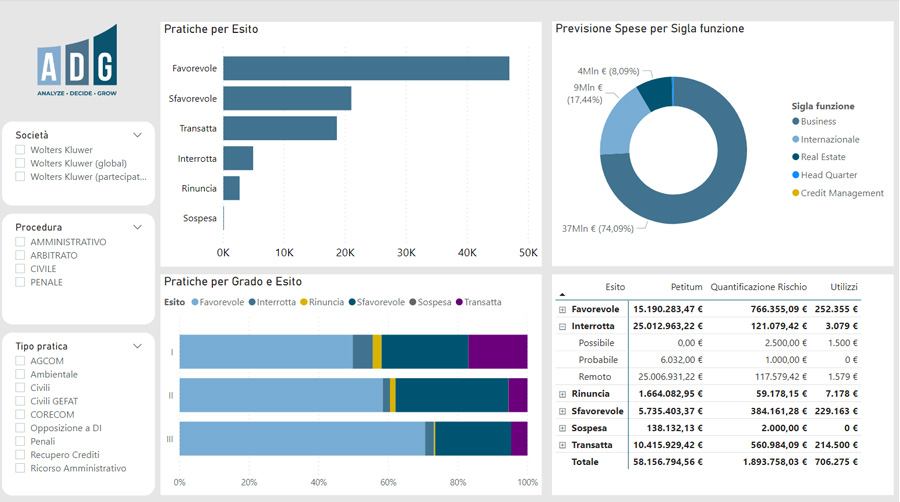Click the Rinuncia legend dot in Grado chart

(304, 302)
